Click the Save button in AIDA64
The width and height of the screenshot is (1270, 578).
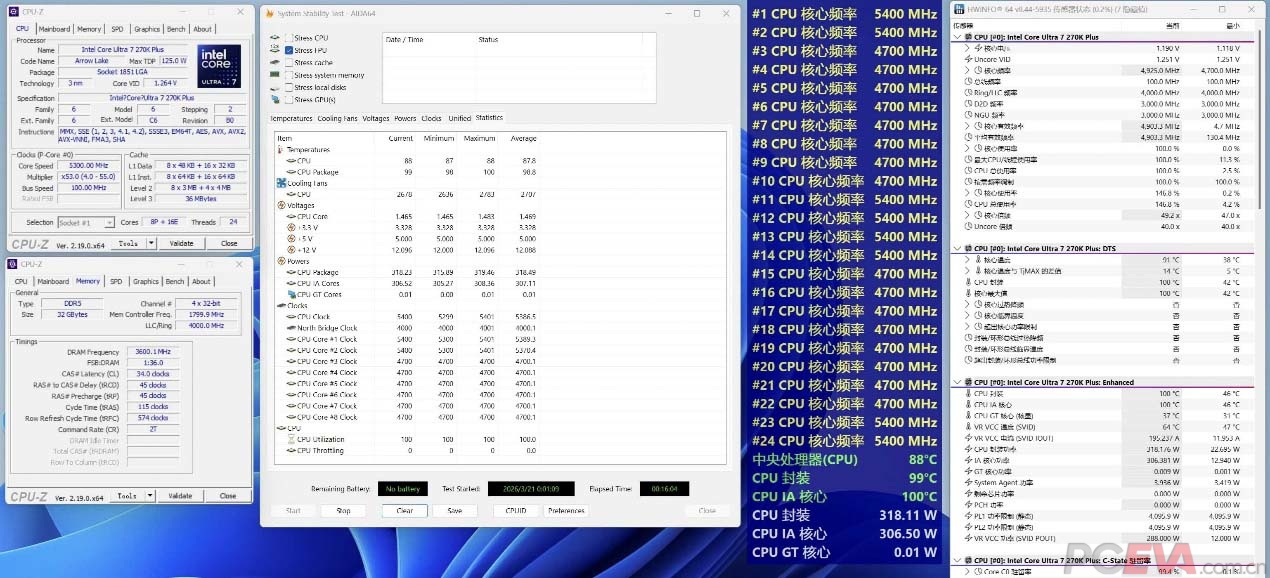click(x=455, y=510)
